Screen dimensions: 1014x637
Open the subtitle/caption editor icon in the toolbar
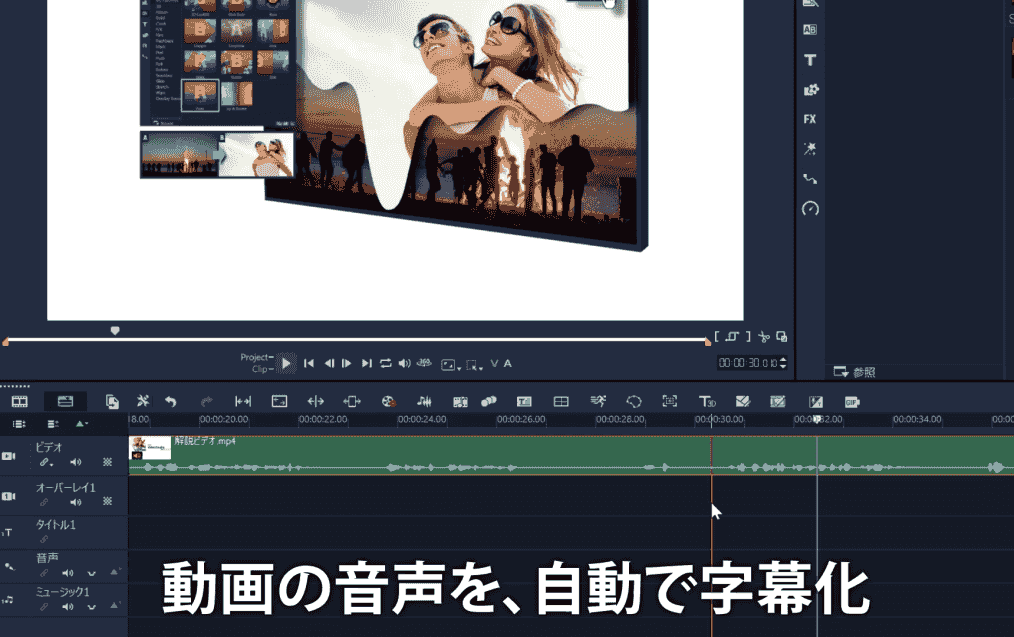tap(524, 400)
